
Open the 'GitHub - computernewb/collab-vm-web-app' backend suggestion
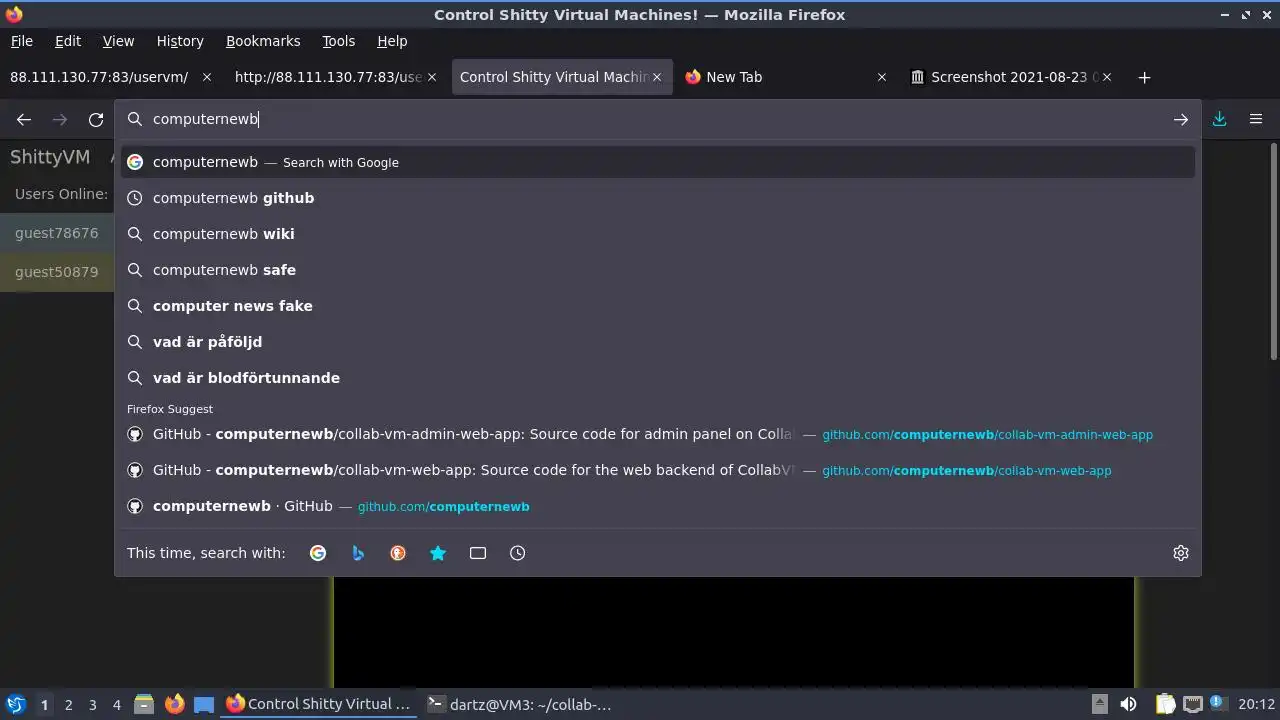[658, 470]
